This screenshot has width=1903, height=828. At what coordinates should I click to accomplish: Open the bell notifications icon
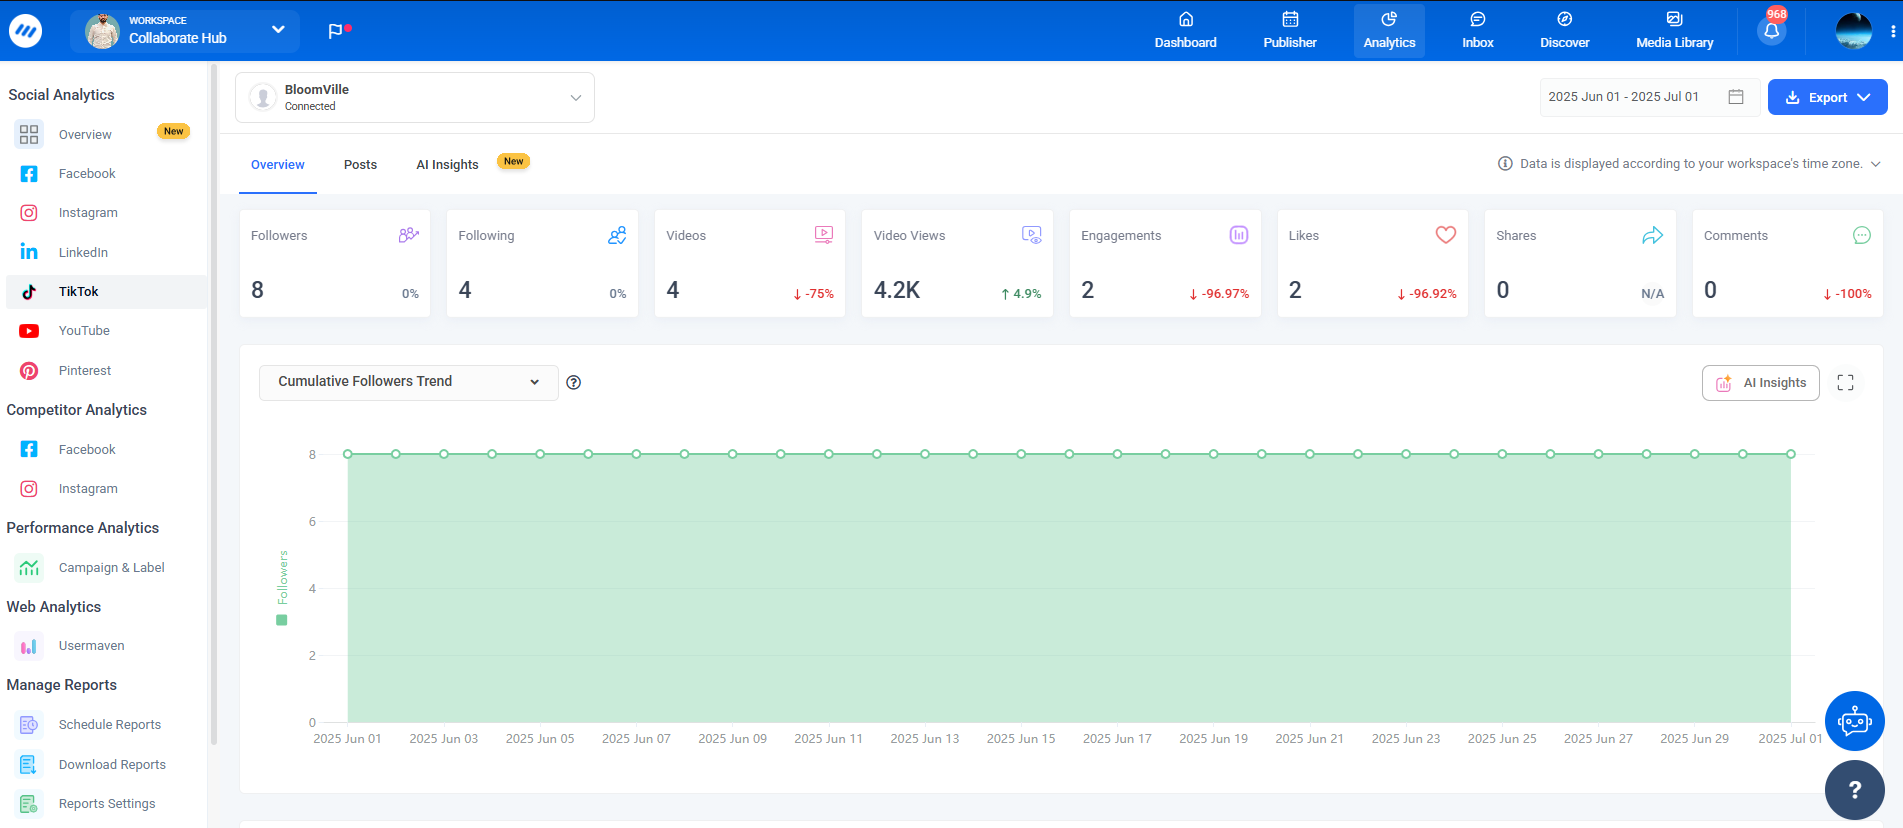1771,30
